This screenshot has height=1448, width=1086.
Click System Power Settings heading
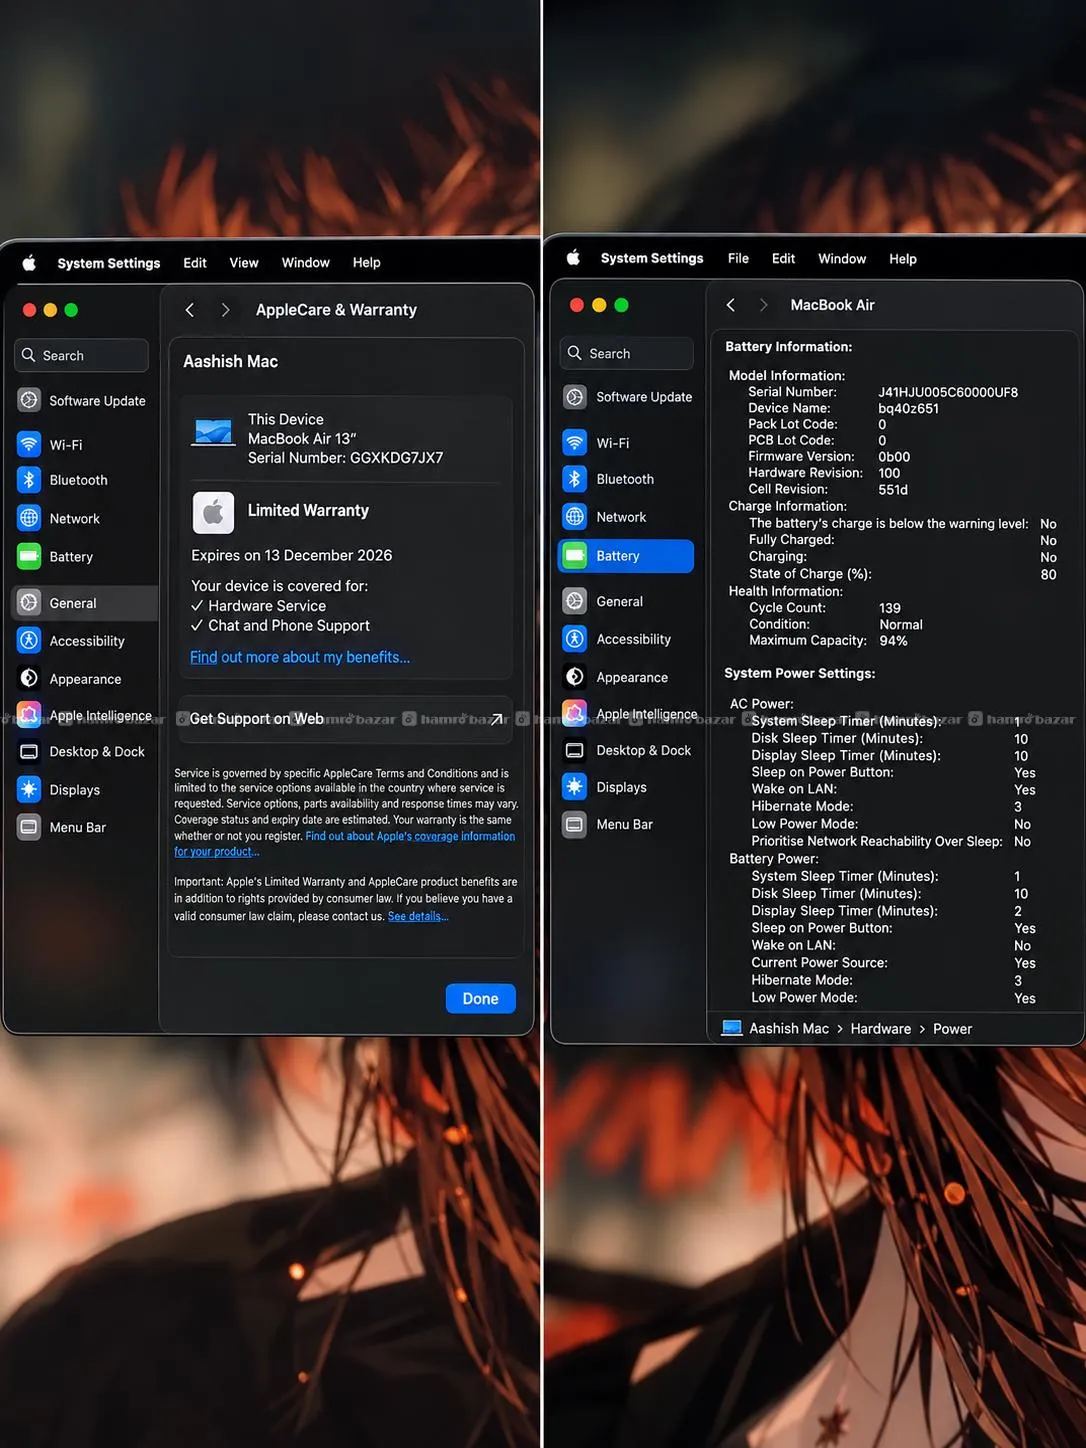click(800, 673)
